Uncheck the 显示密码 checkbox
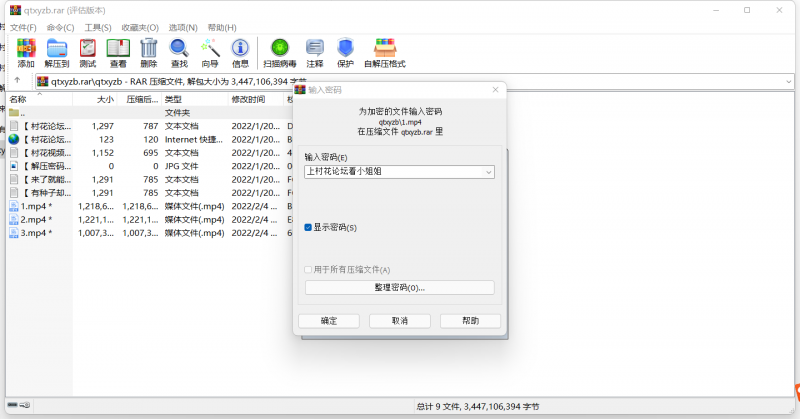This screenshot has height=419, width=800. coord(309,228)
